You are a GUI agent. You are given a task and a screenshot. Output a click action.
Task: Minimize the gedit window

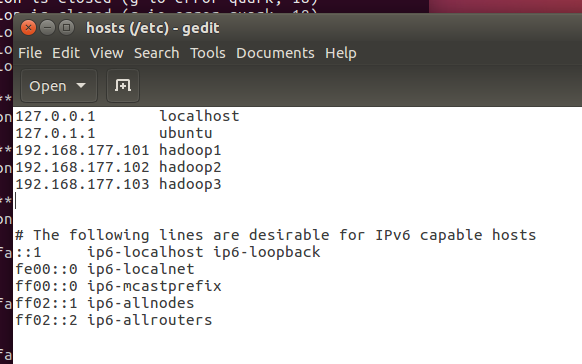[x=48, y=28]
